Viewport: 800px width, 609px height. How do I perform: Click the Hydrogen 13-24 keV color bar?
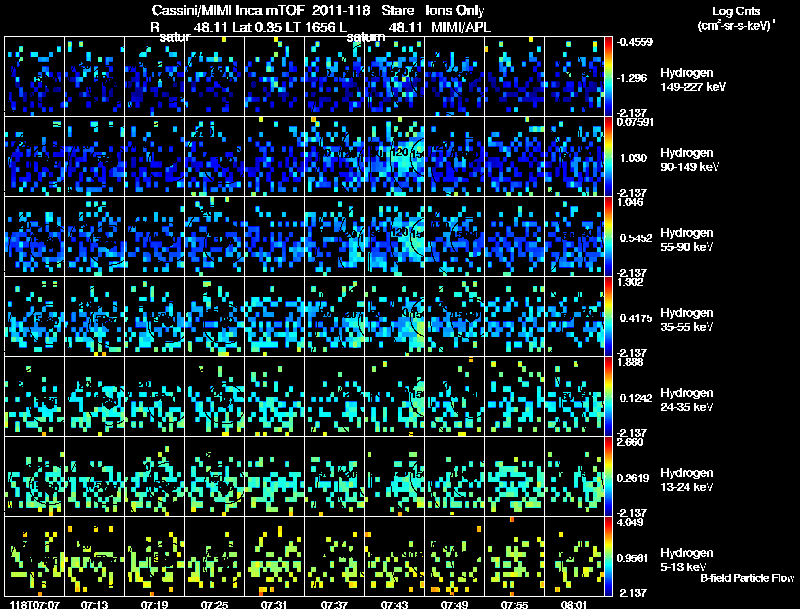point(608,477)
